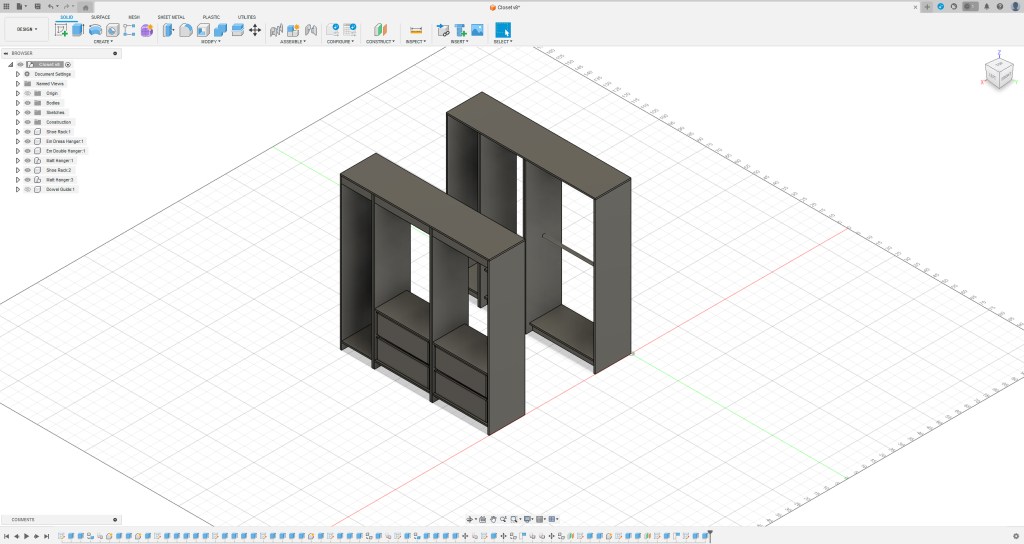
Task: Click the Save icon in top bar
Action: tap(37, 6)
